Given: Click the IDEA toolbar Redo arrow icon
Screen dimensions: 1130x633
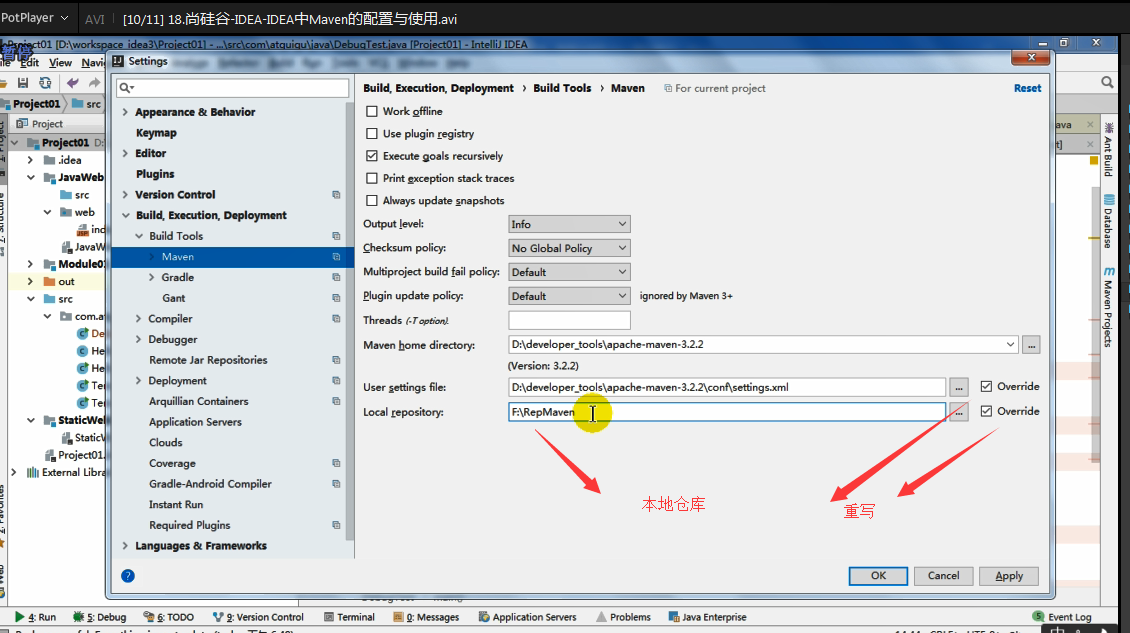Looking at the screenshot, I should [94, 83].
